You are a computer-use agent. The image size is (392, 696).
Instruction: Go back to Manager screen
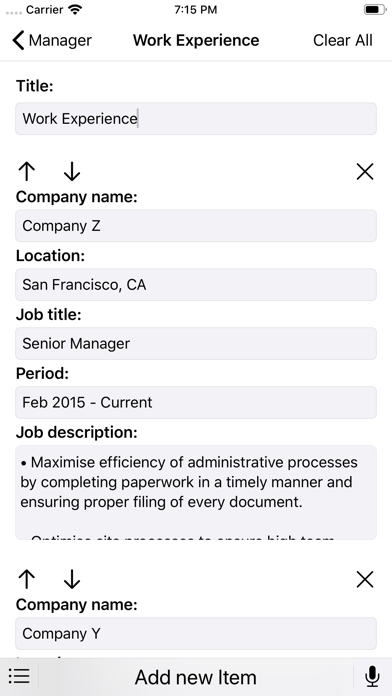coord(52,40)
